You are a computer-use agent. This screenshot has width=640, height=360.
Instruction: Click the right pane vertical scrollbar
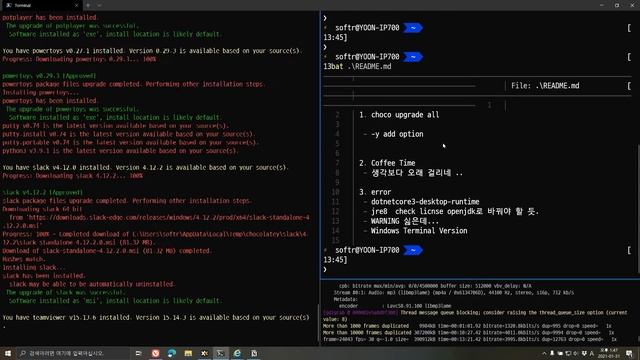coord(638,208)
